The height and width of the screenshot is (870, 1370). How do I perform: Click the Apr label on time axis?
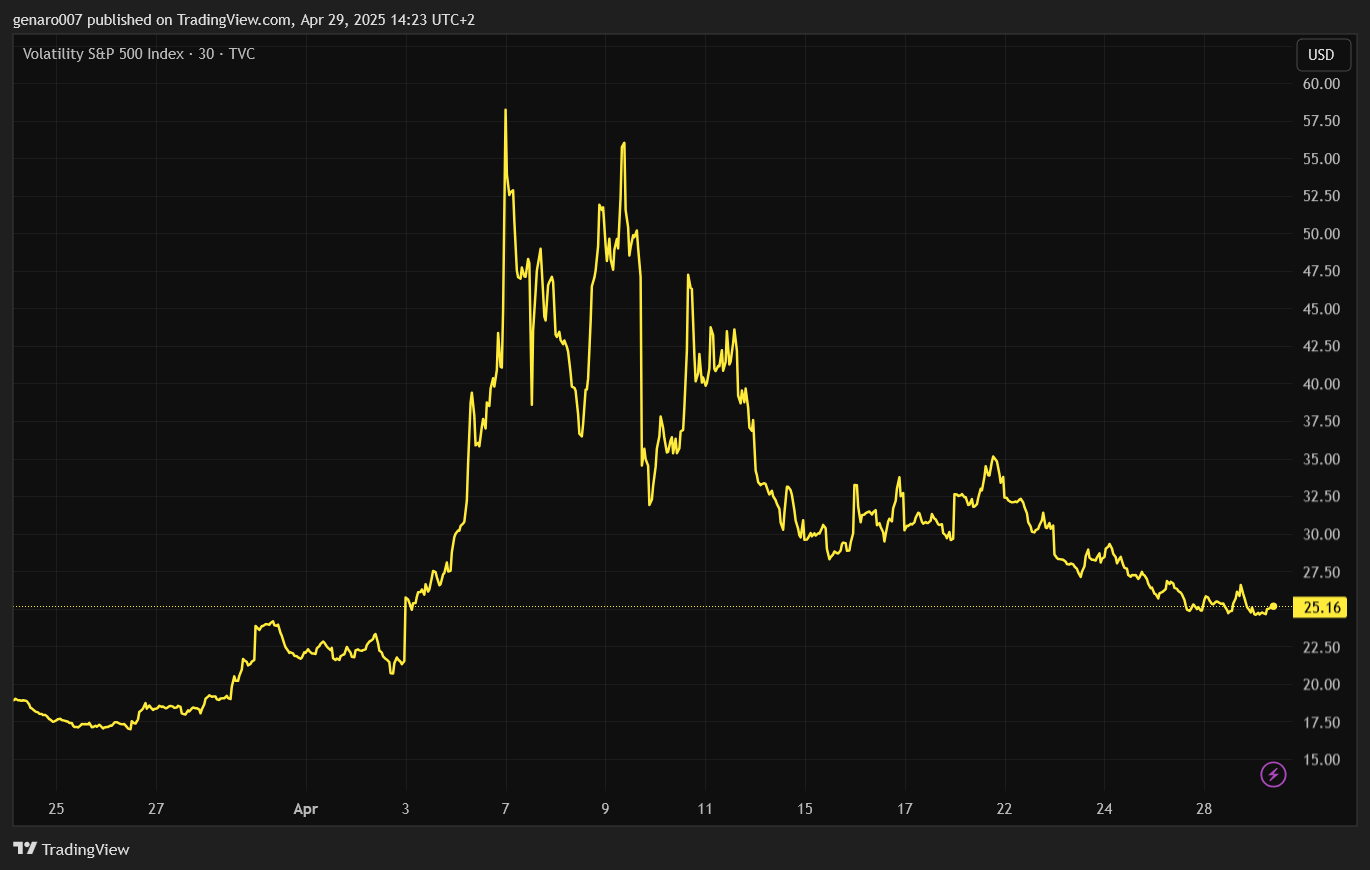pyautogui.click(x=306, y=809)
